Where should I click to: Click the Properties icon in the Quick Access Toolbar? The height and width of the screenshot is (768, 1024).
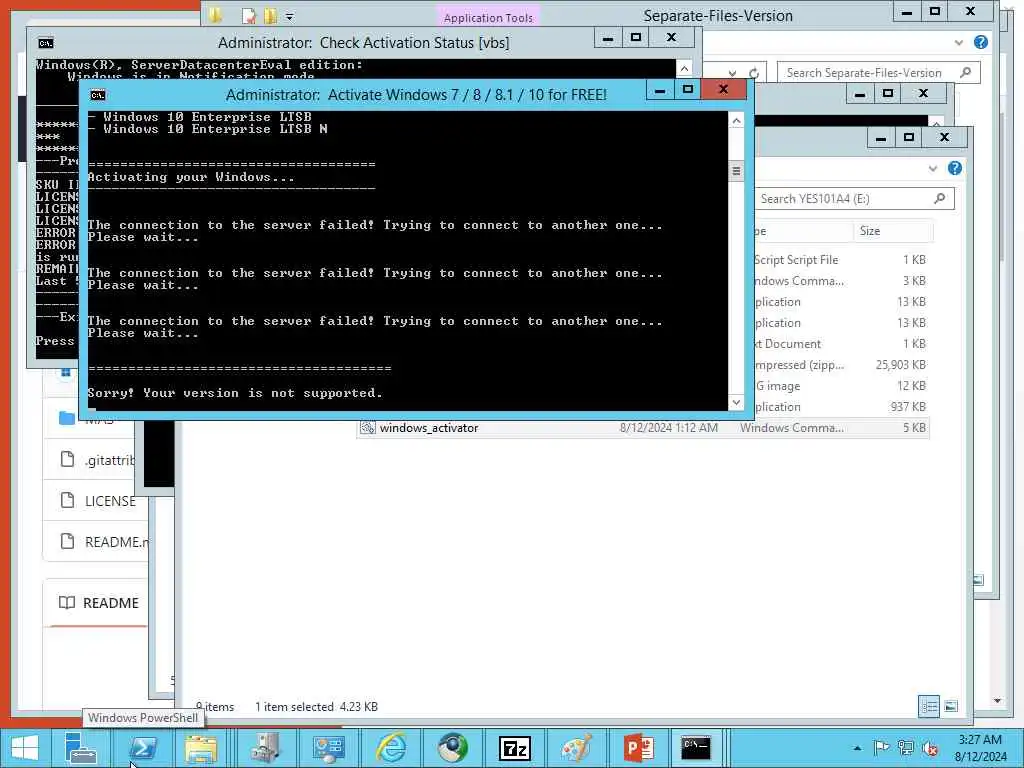point(248,16)
